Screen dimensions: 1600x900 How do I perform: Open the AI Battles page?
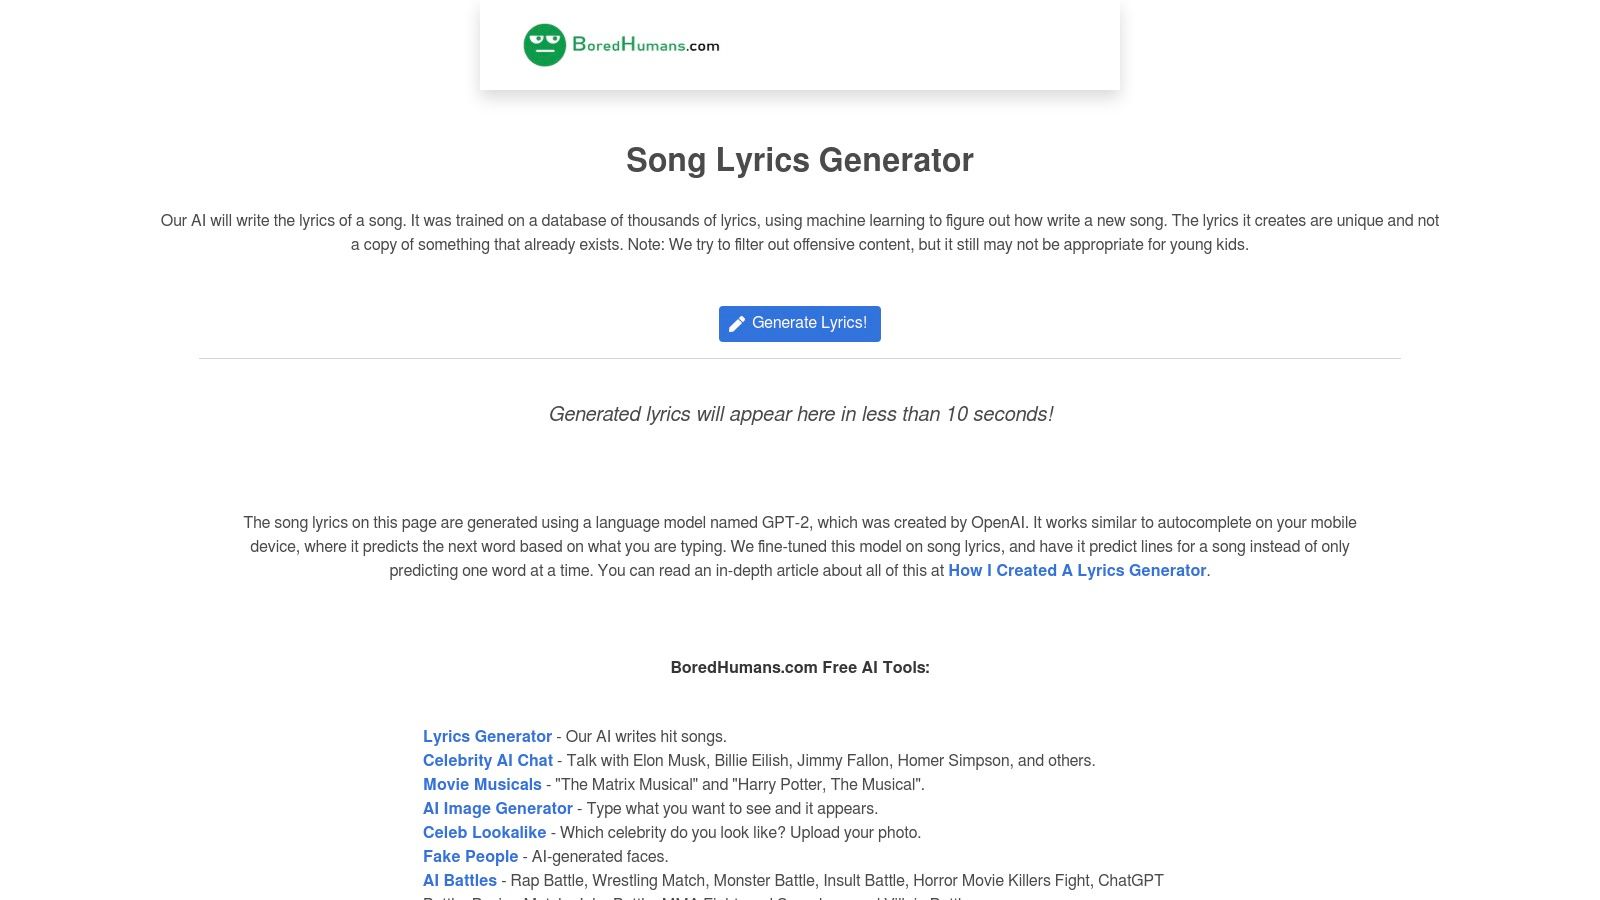(460, 880)
